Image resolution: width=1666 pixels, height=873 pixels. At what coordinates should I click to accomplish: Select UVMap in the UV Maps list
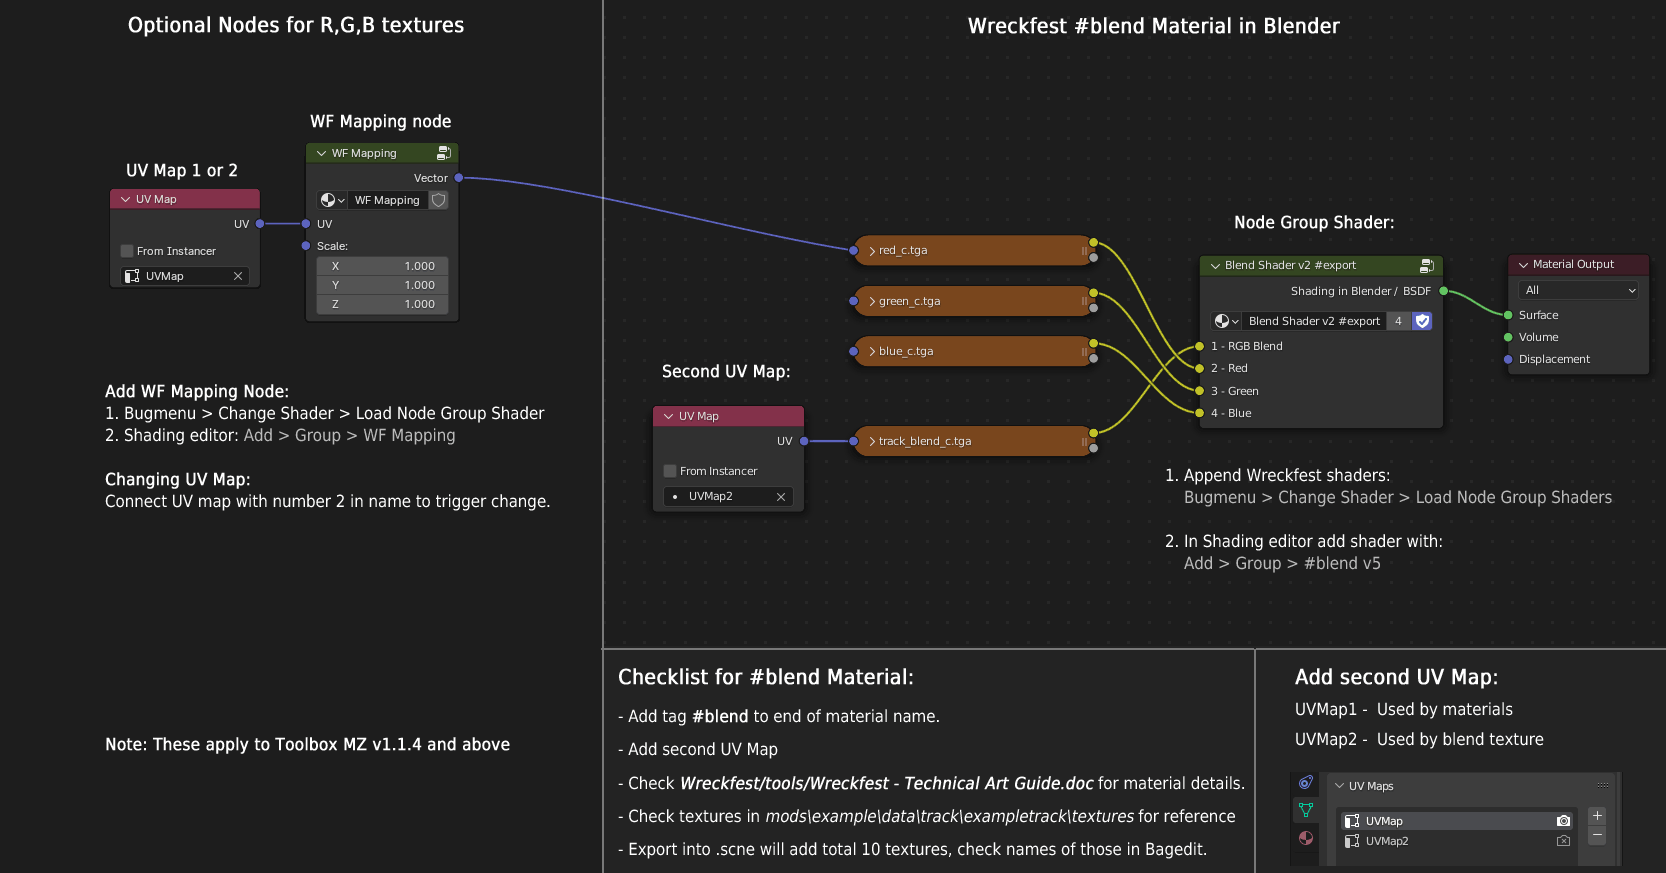pos(1458,821)
